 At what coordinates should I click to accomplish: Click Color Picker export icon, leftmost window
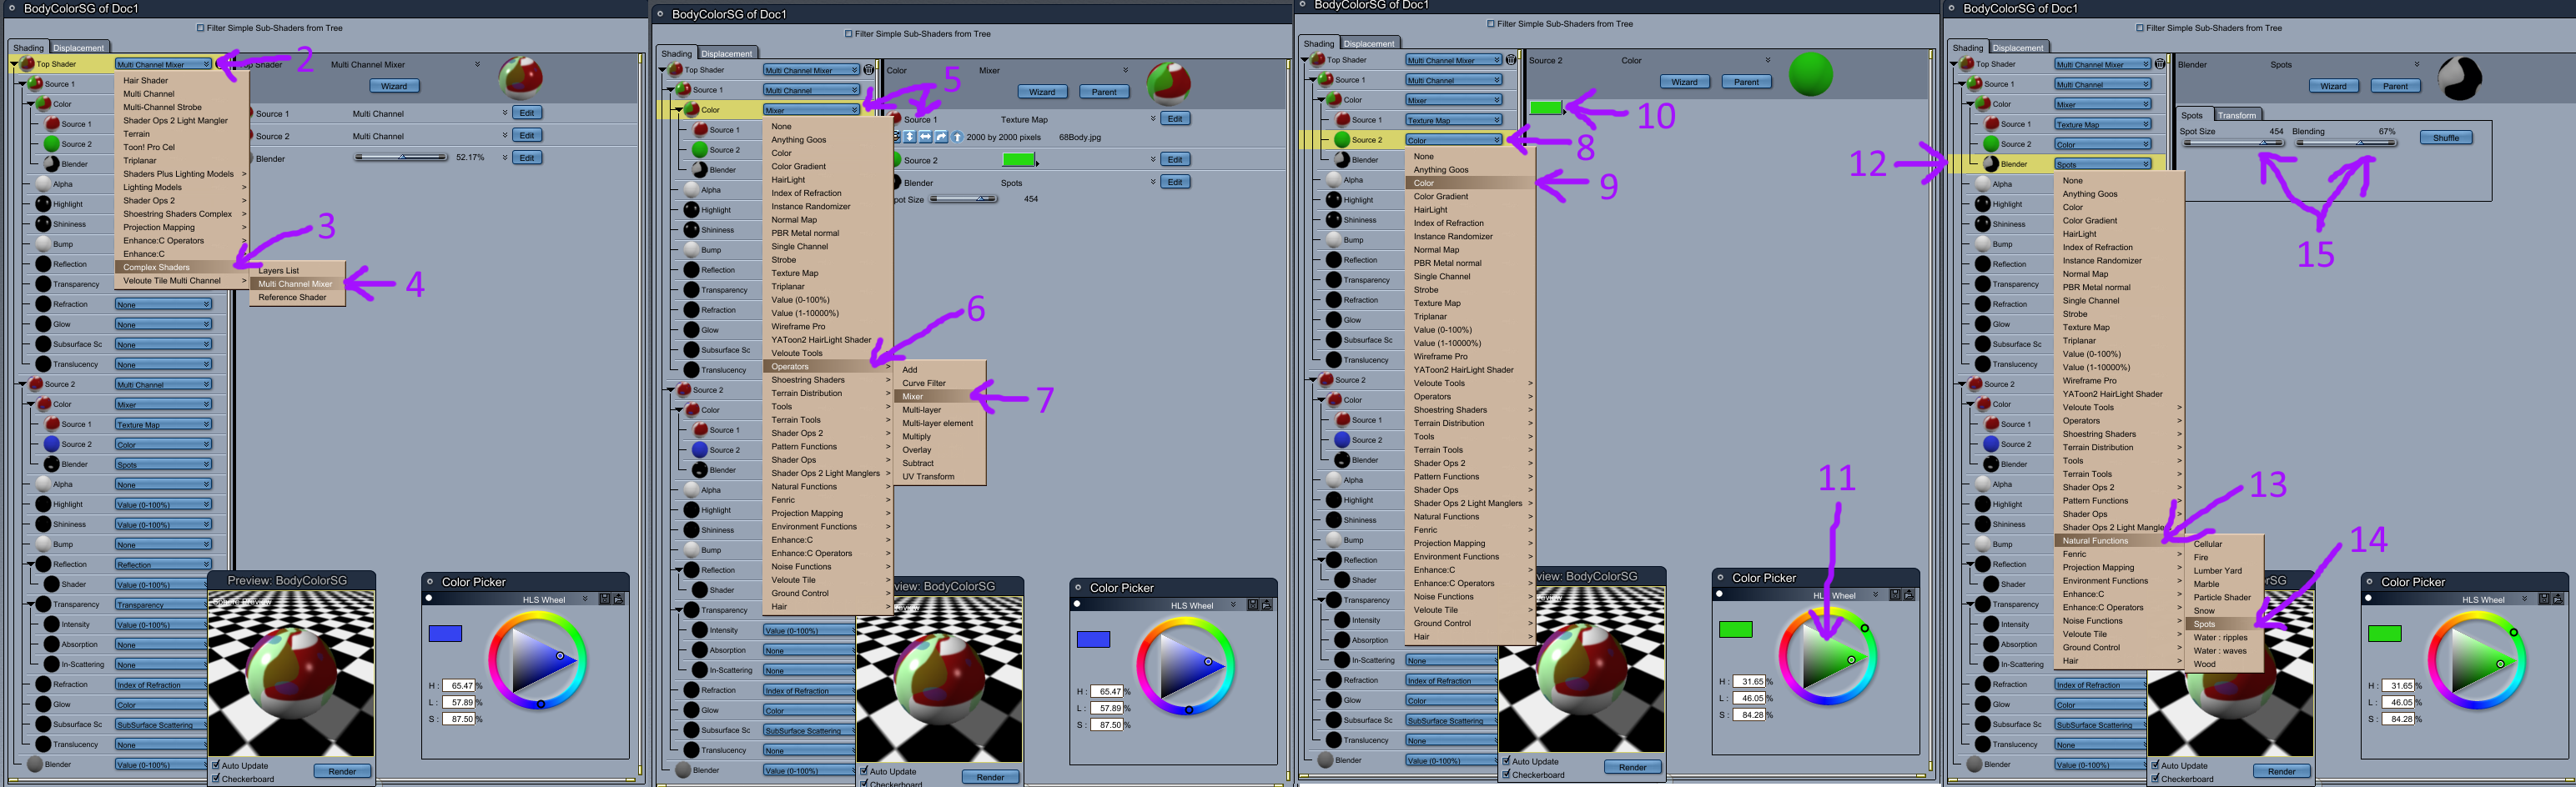[619, 599]
